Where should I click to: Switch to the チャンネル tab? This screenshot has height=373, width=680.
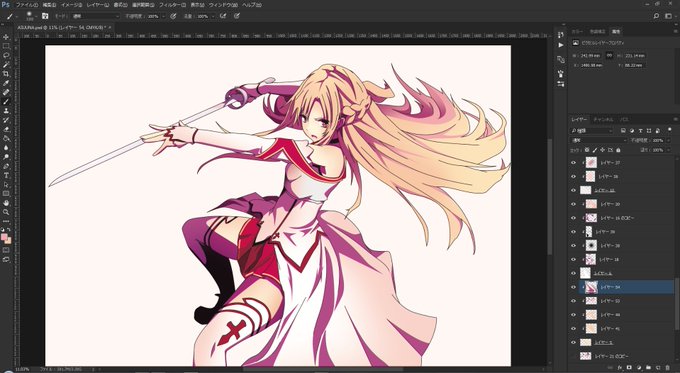[x=603, y=119]
